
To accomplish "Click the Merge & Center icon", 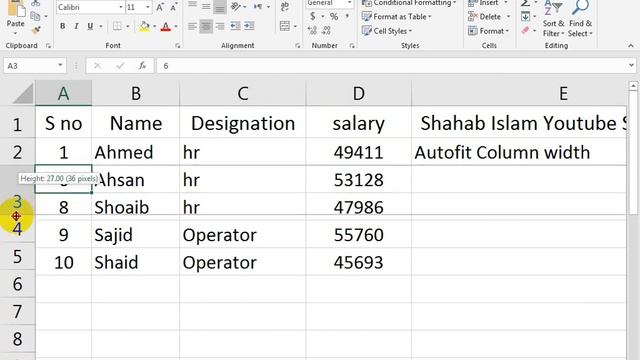I will [284, 26].
